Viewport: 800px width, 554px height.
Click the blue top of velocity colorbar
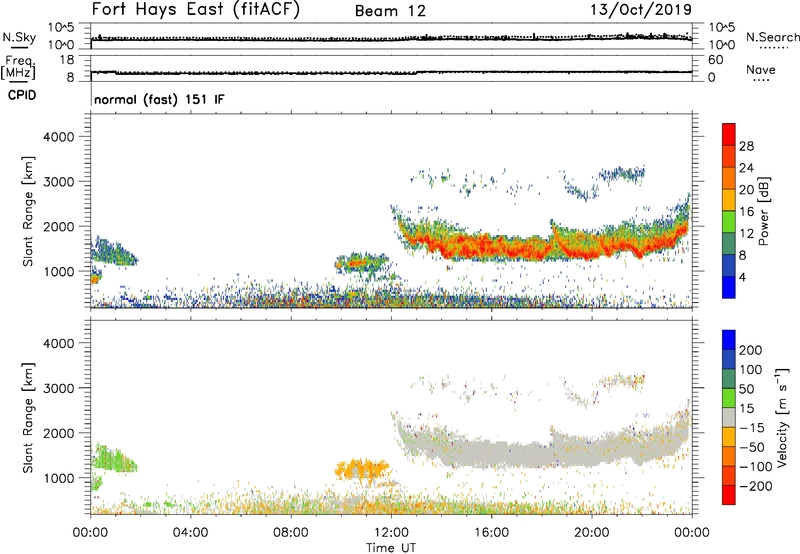point(729,340)
